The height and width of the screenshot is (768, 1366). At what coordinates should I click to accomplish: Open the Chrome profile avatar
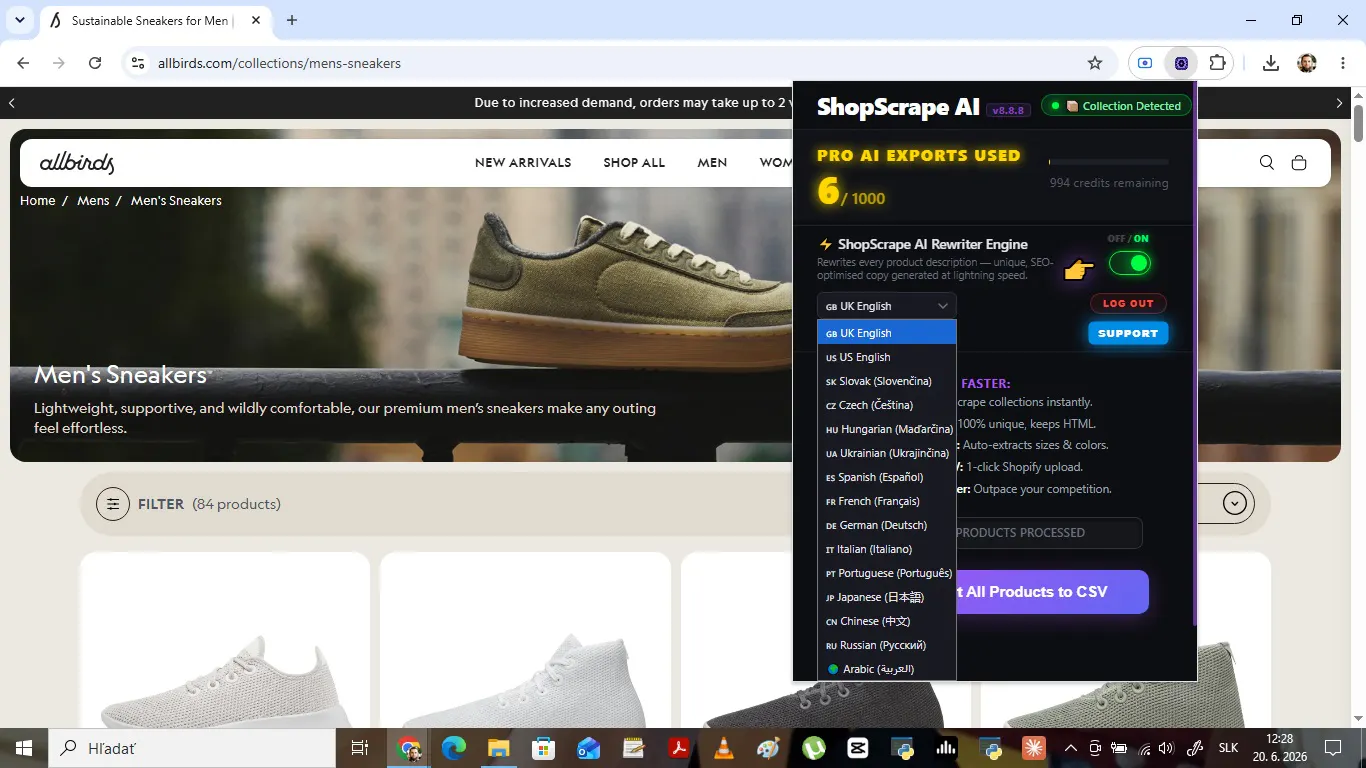[x=1307, y=63]
